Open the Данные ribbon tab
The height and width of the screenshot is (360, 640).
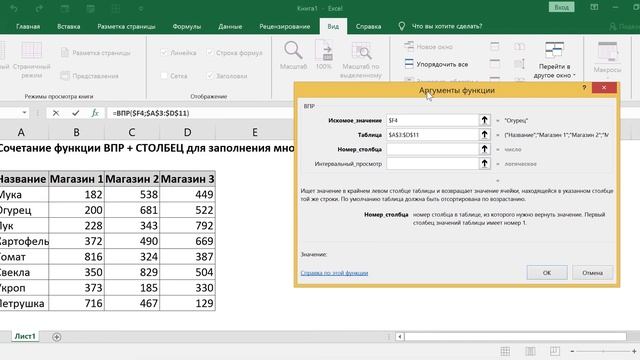[230, 26]
